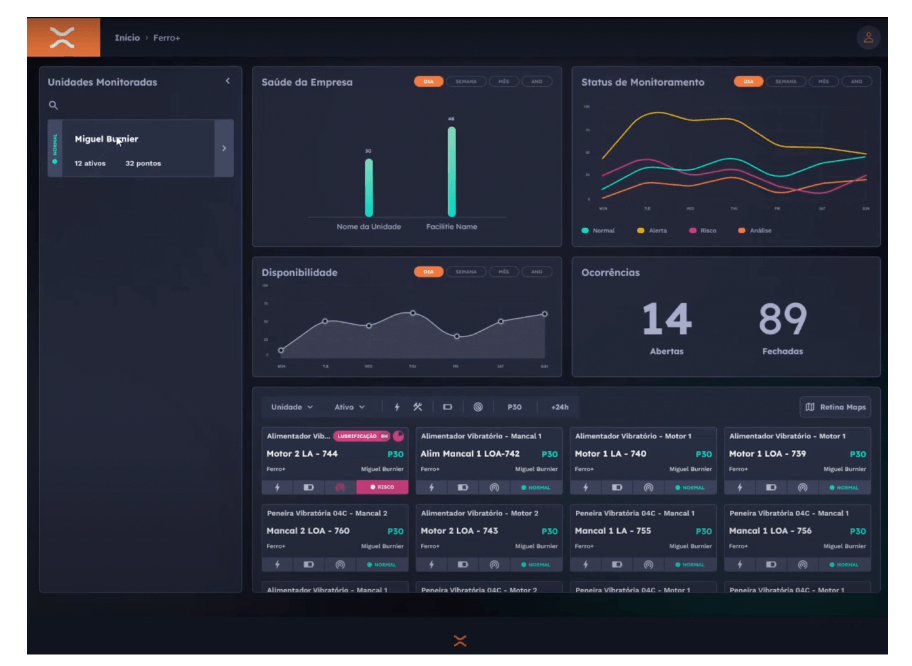Open the user profile icon
The image size is (912, 666).
click(868, 38)
